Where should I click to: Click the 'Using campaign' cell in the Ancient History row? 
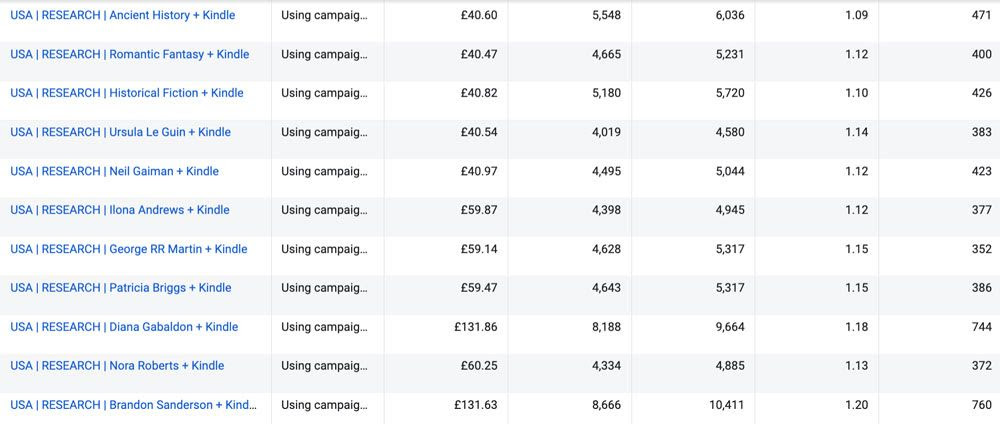(324, 15)
